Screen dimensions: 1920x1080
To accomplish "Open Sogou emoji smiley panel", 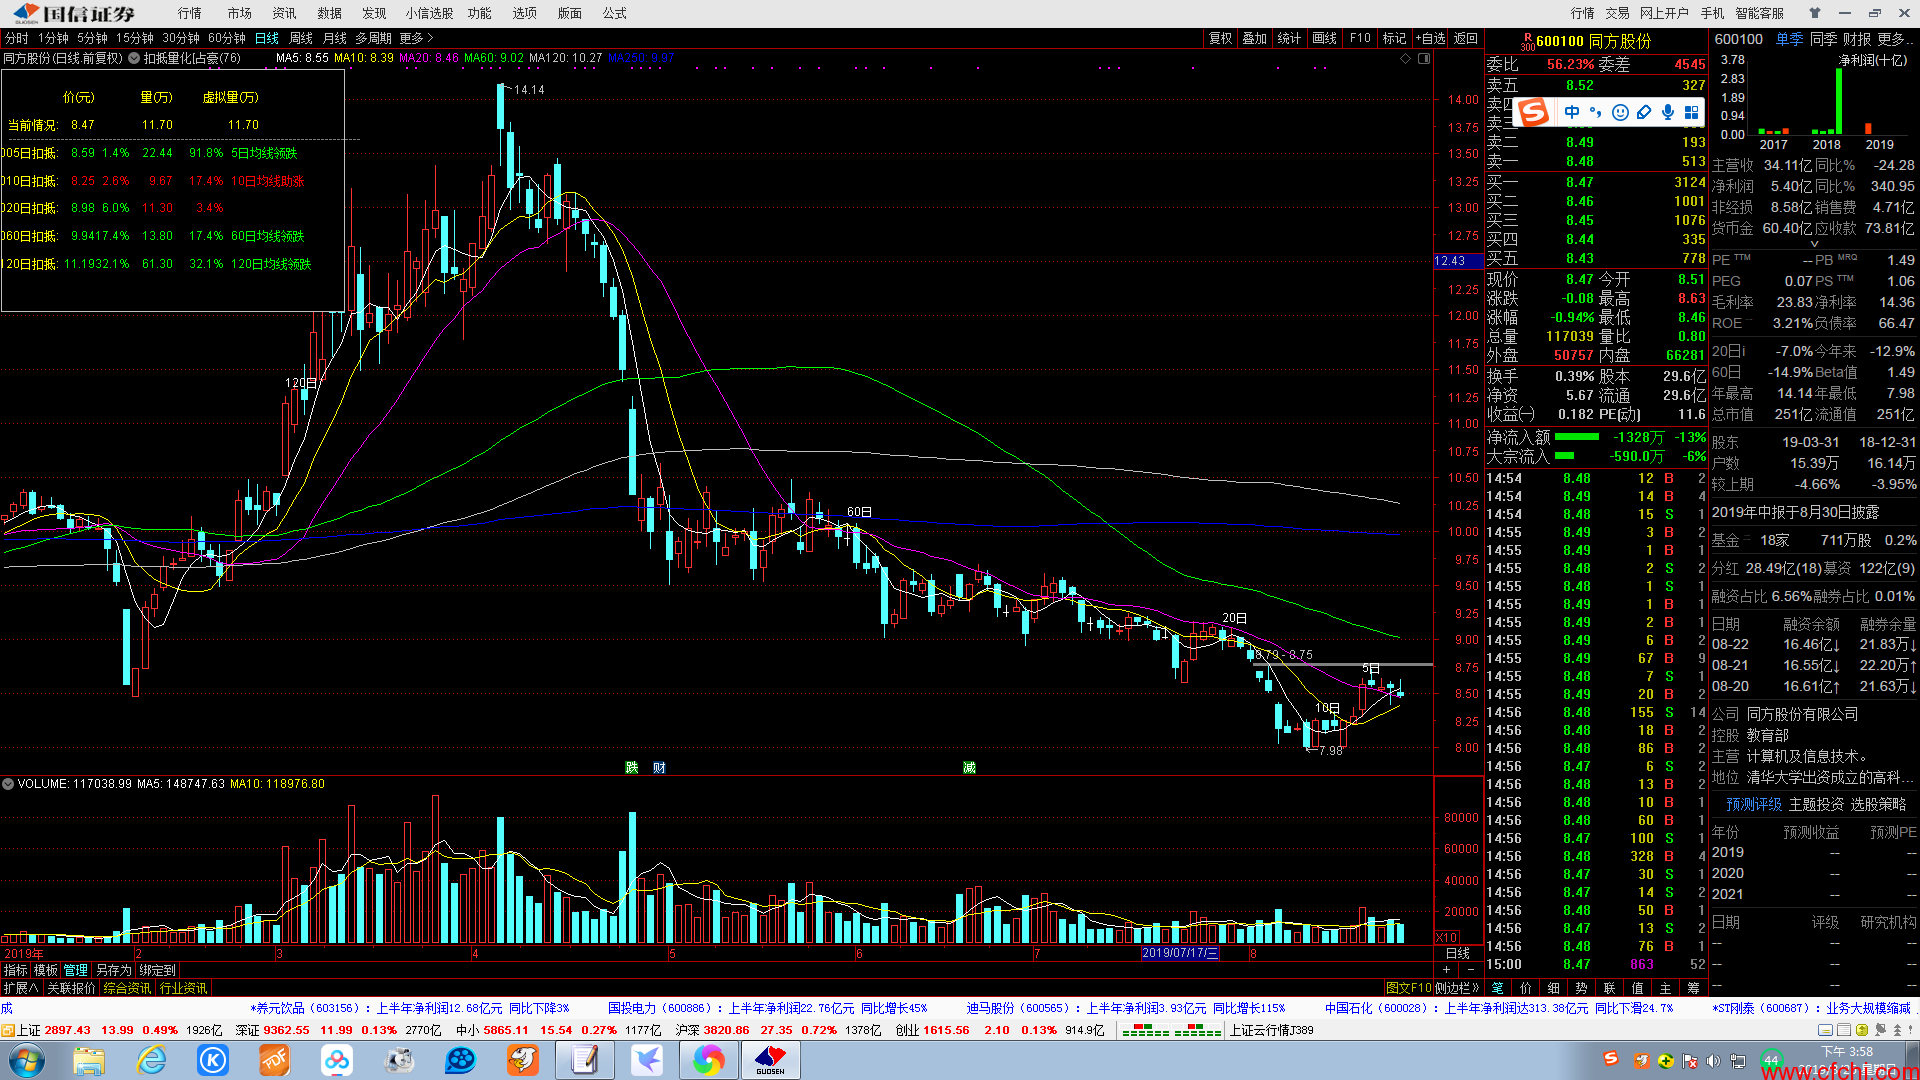I will (1620, 112).
